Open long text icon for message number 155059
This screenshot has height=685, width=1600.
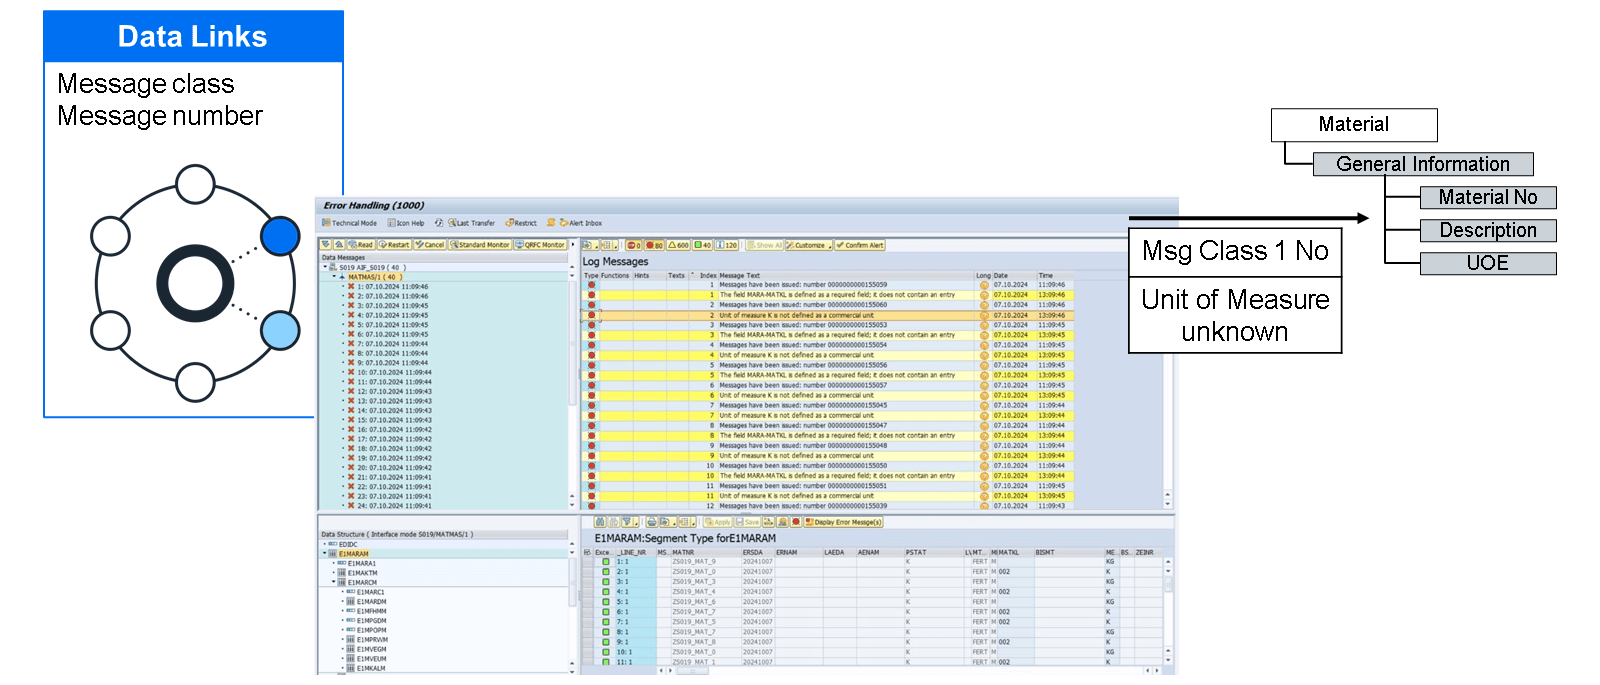tap(984, 285)
